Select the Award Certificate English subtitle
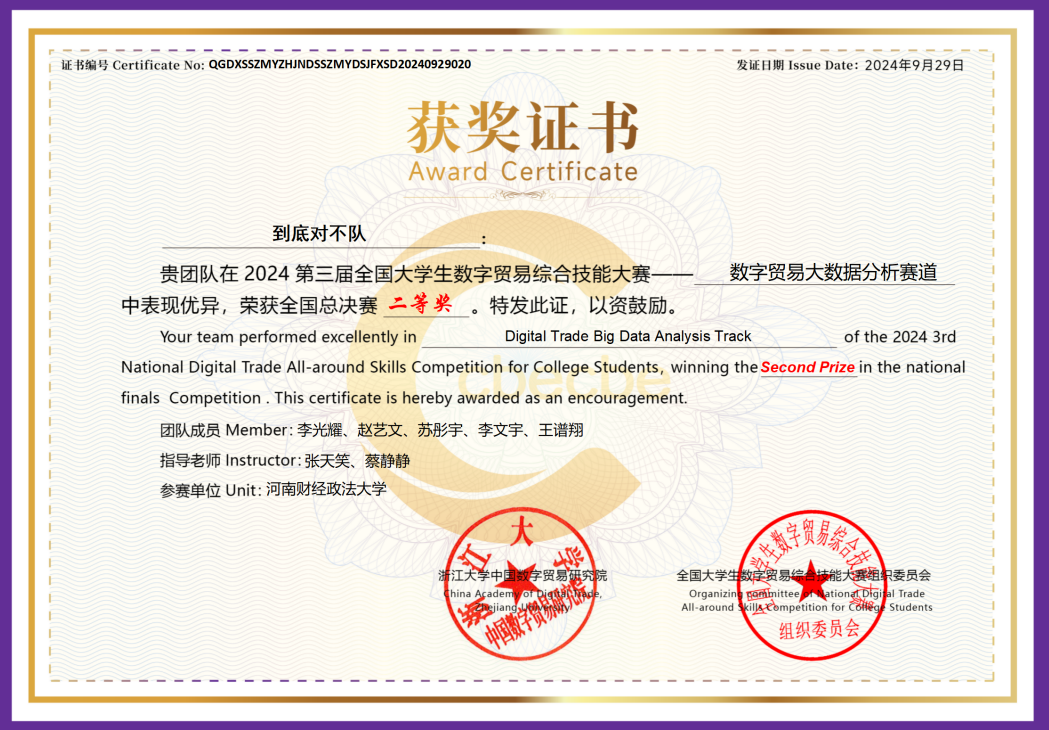Image resolution: width=1049 pixels, height=730 pixels. point(522,172)
